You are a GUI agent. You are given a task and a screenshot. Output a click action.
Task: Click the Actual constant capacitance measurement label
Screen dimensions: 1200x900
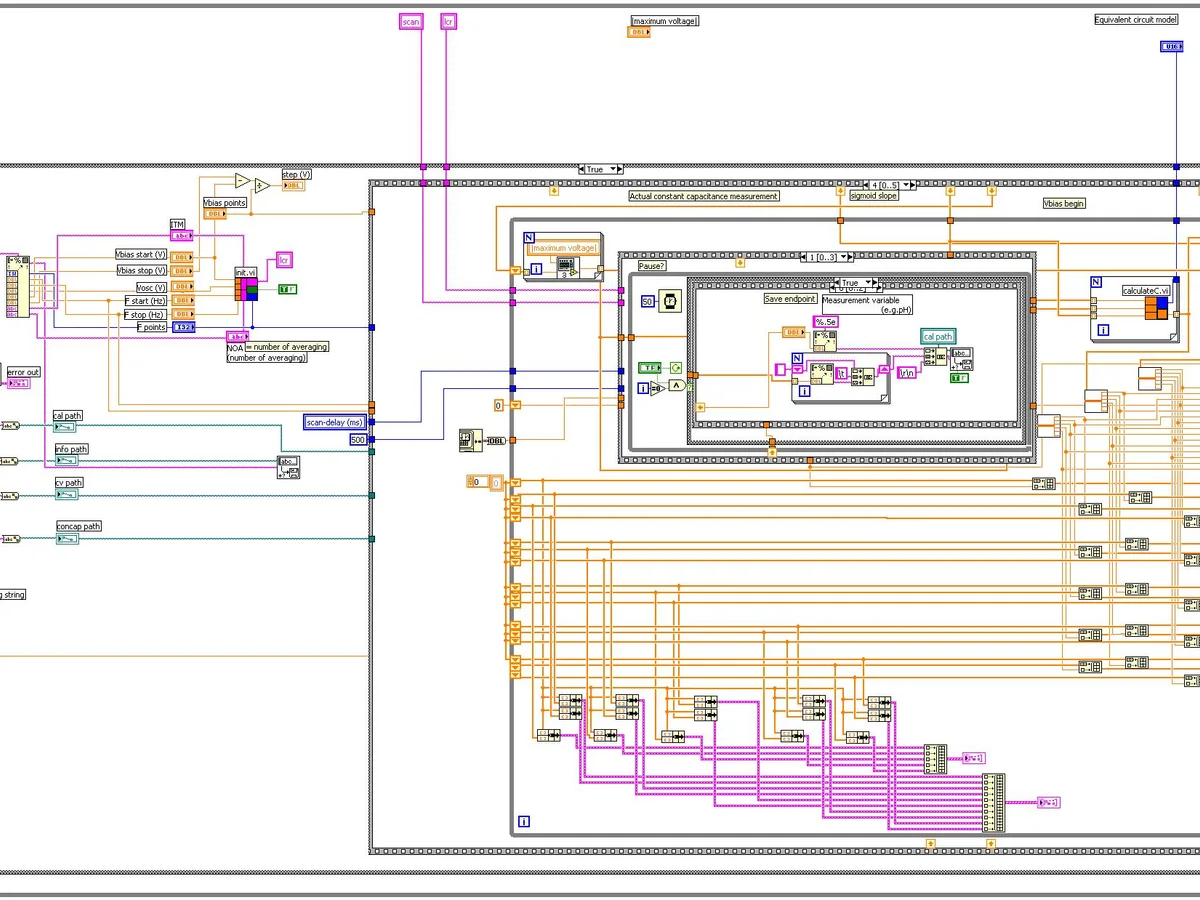[x=704, y=196]
